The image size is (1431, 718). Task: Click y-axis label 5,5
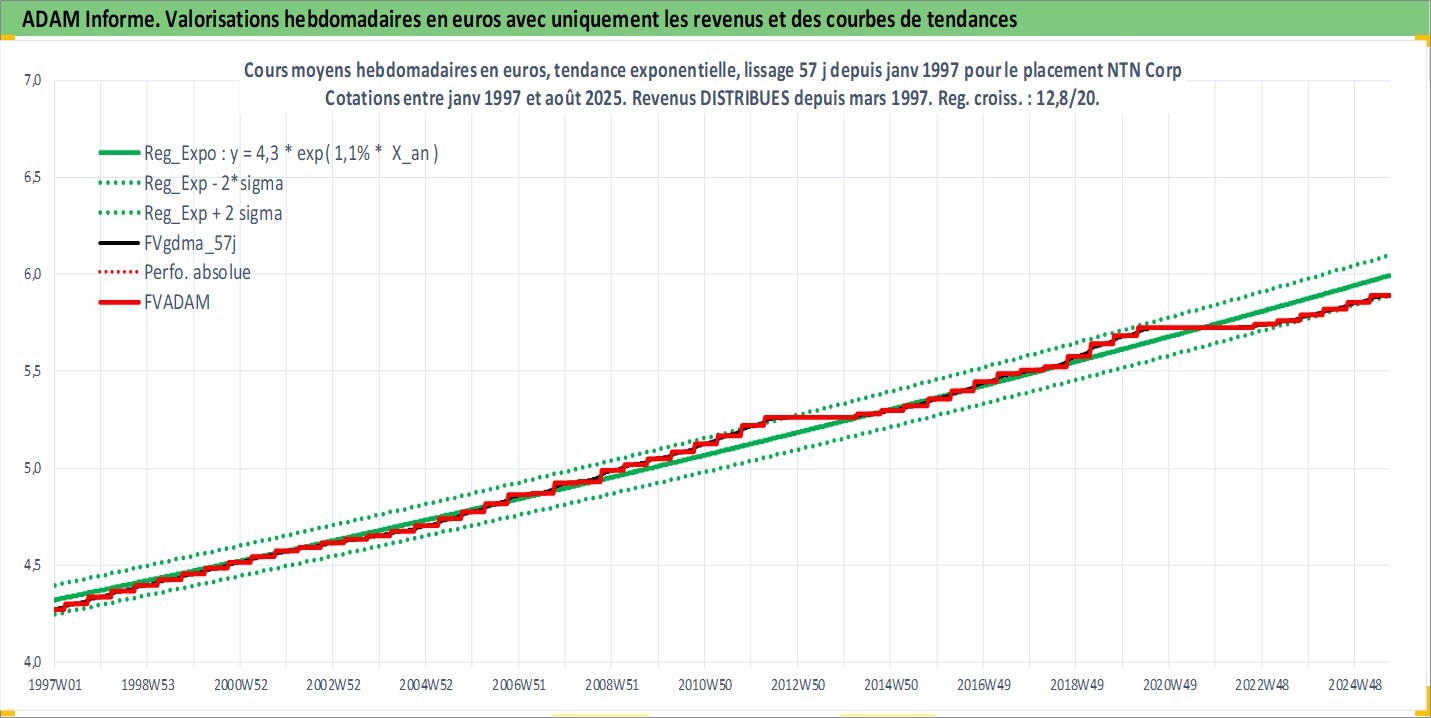point(31,371)
